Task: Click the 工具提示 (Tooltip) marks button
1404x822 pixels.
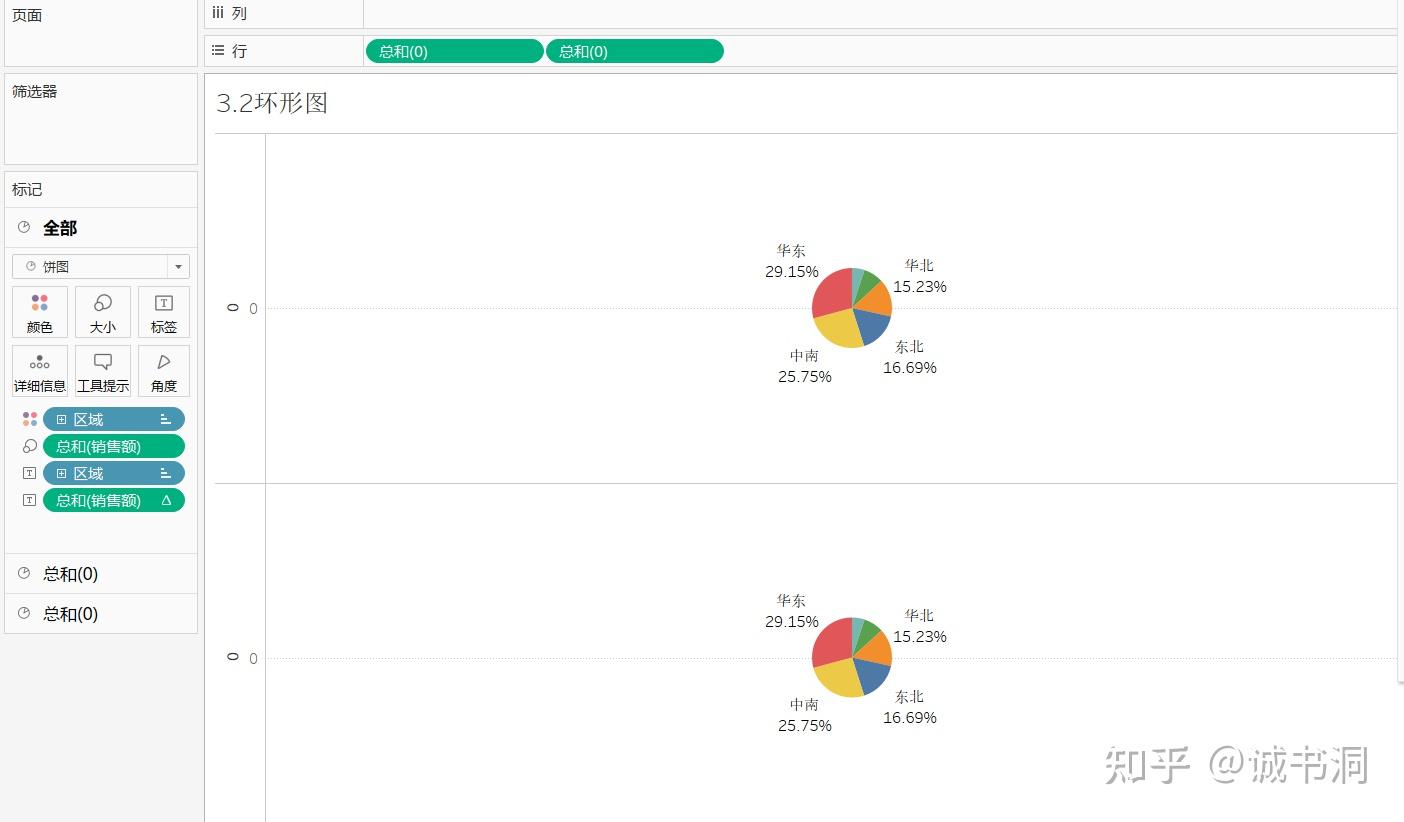Action: pos(102,371)
